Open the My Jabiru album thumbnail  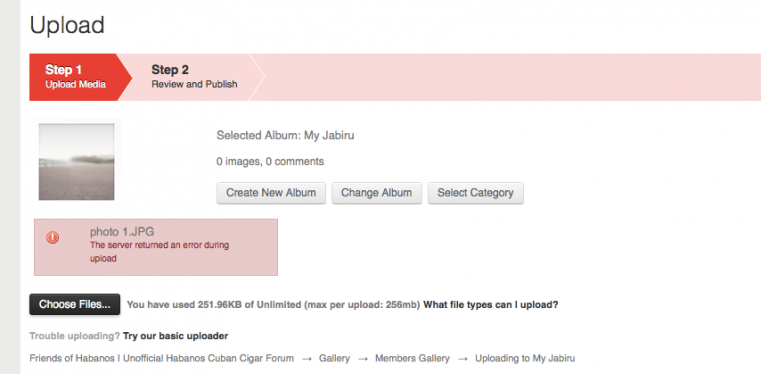coord(77,162)
